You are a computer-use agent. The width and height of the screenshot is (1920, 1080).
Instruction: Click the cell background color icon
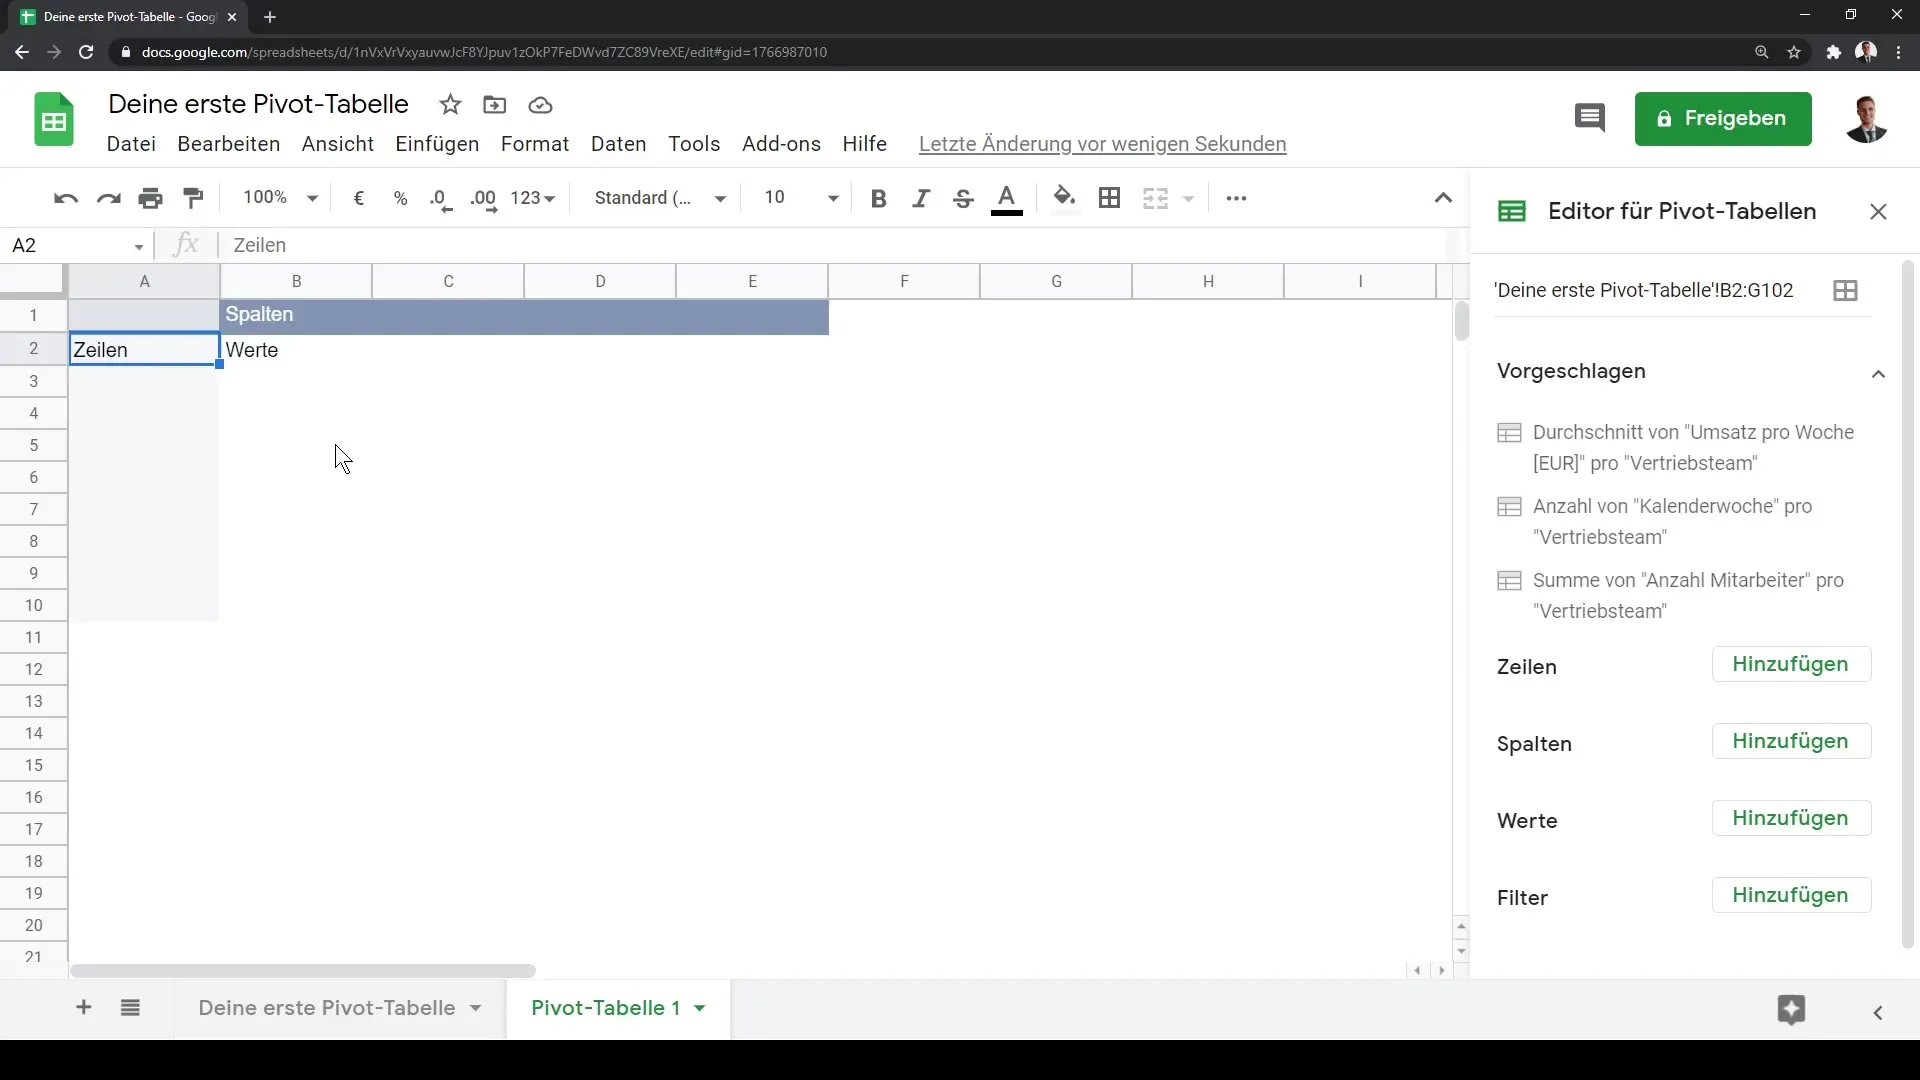(x=1063, y=198)
